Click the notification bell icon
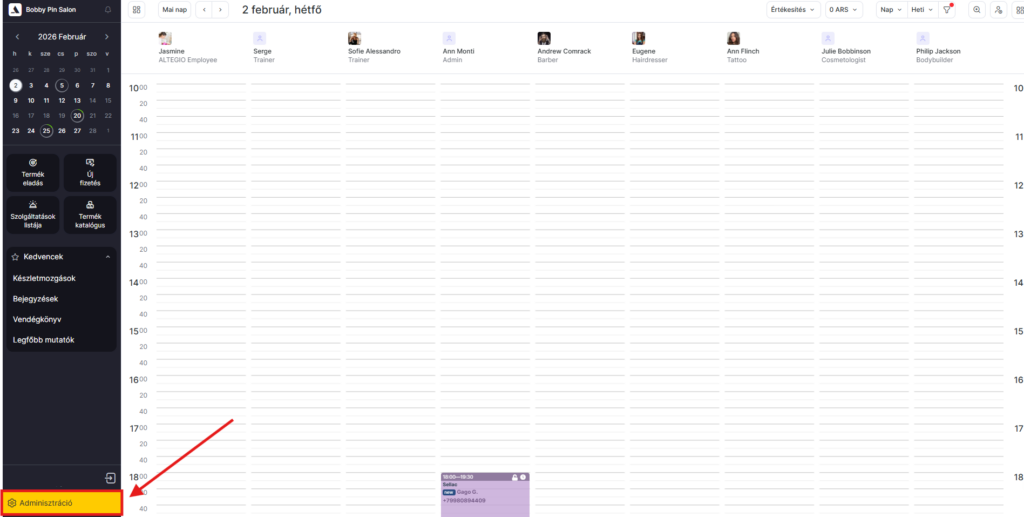The image size is (1024, 517). click(108, 10)
